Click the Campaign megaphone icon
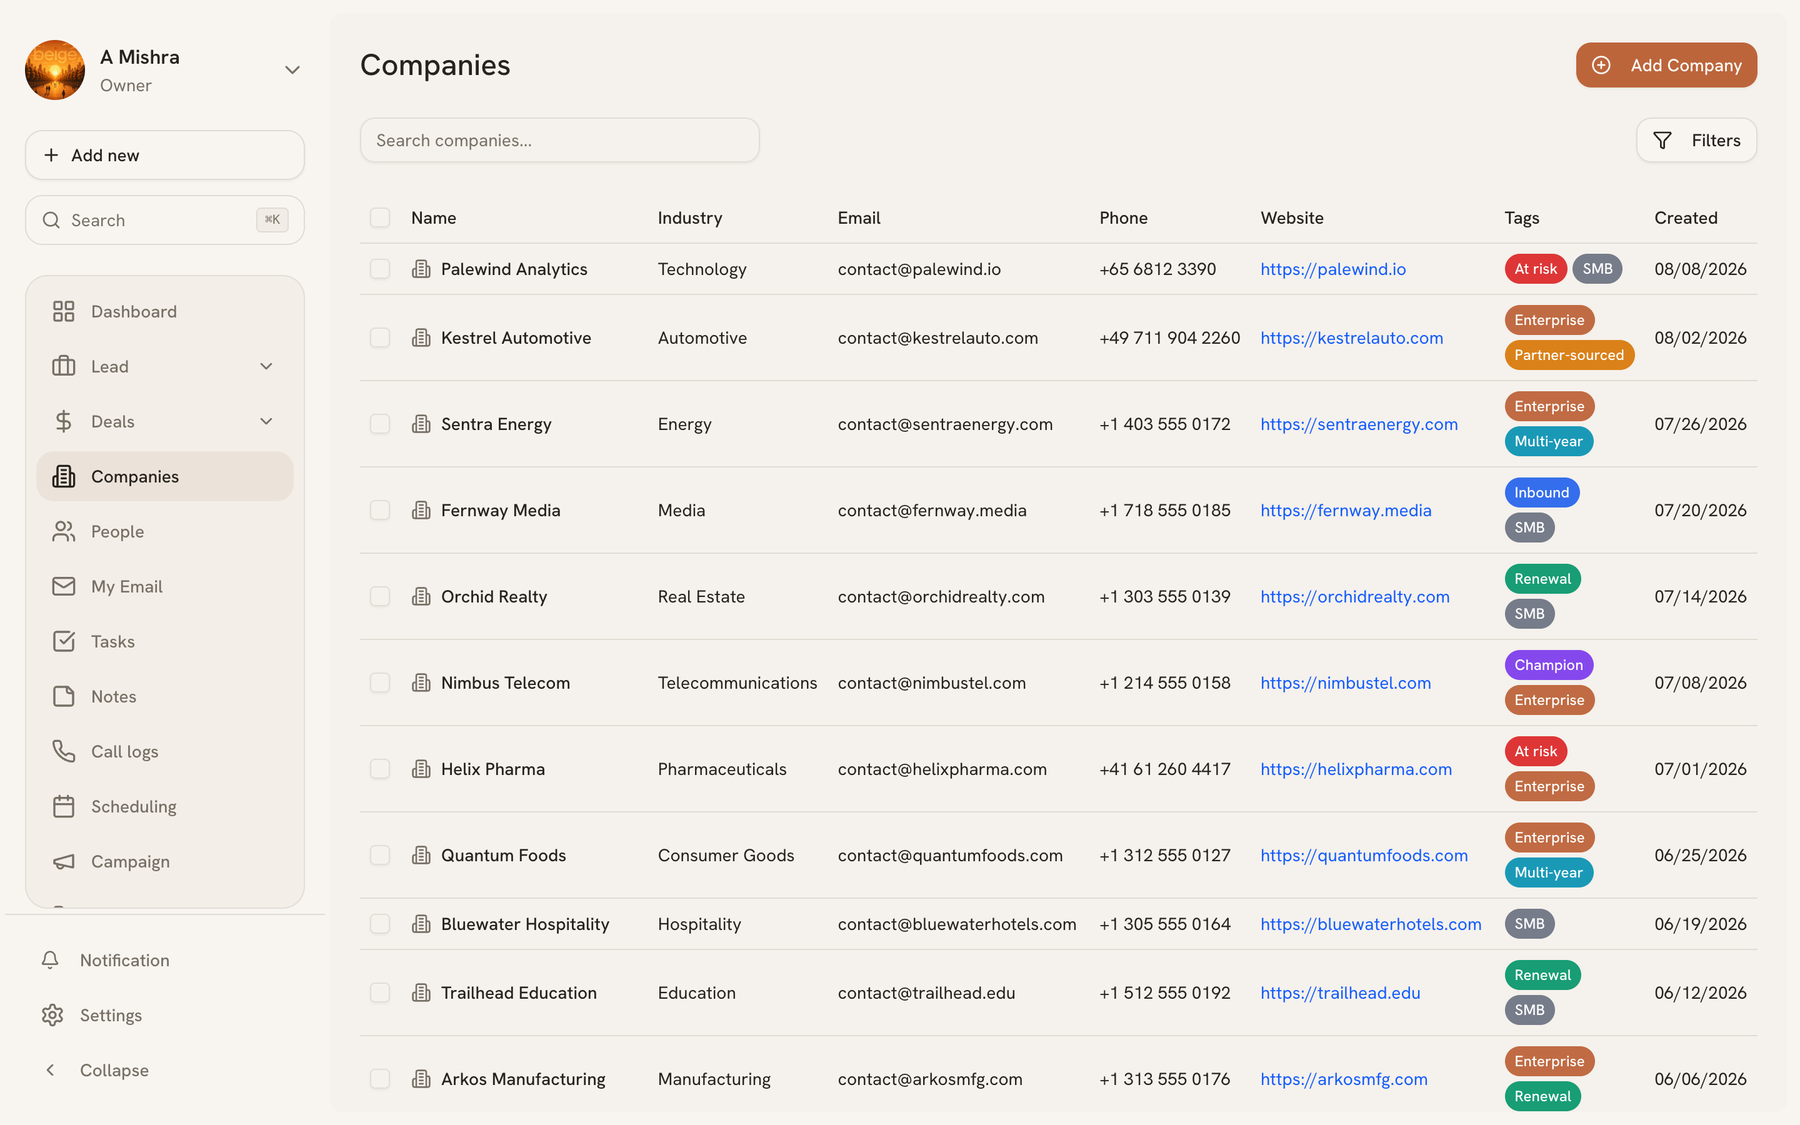The width and height of the screenshot is (1800, 1125). [x=64, y=862]
